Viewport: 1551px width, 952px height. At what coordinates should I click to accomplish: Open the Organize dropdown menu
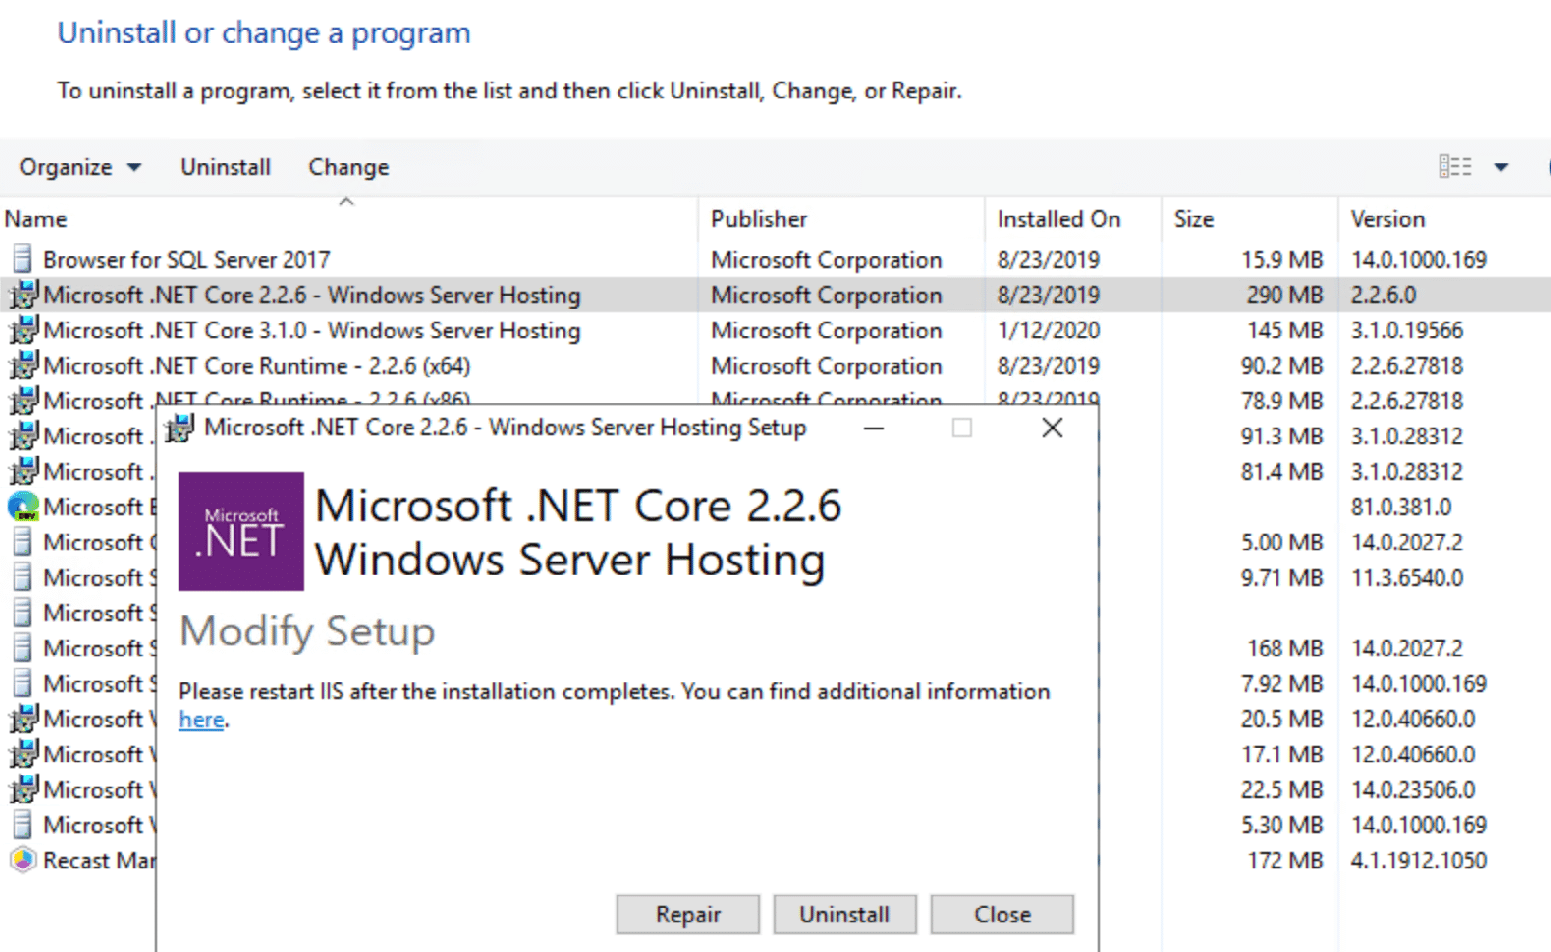click(80, 167)
